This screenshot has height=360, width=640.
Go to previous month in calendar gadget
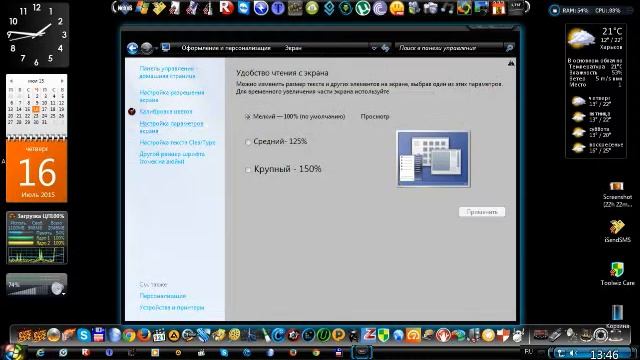11,81
